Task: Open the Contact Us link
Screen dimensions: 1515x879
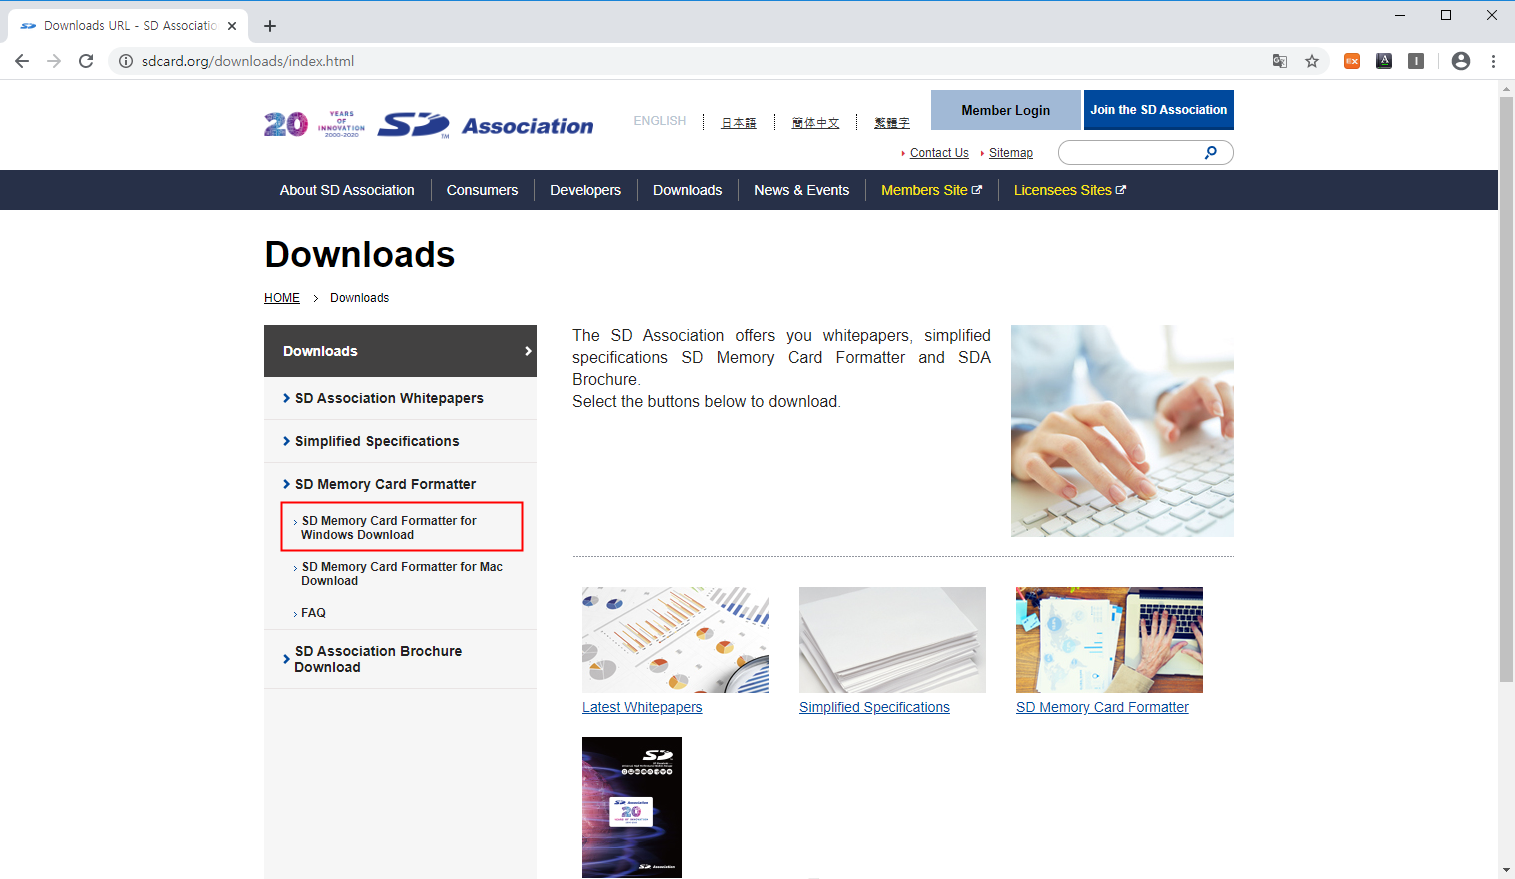Action: point(939,153)
